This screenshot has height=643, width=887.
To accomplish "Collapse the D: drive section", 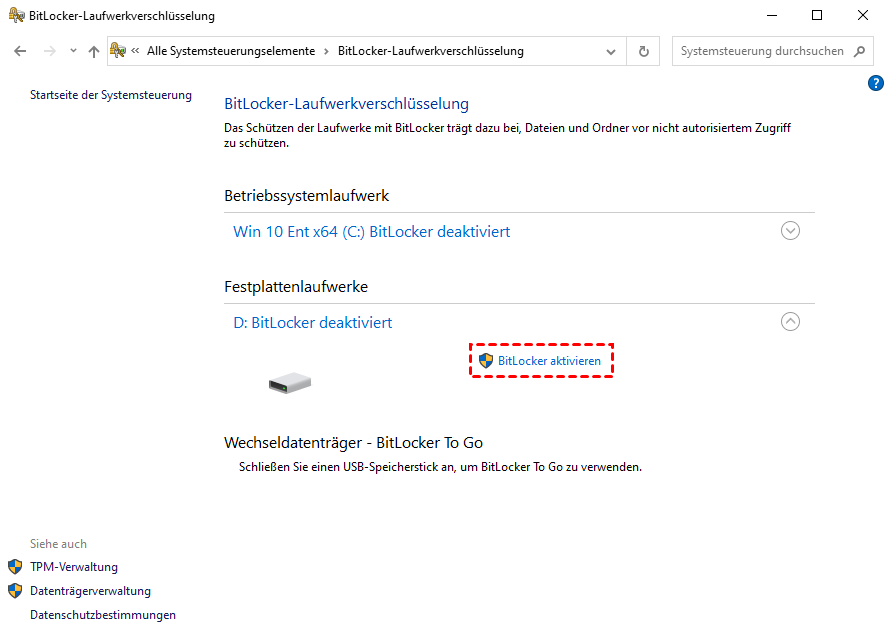I will [790, 322].
